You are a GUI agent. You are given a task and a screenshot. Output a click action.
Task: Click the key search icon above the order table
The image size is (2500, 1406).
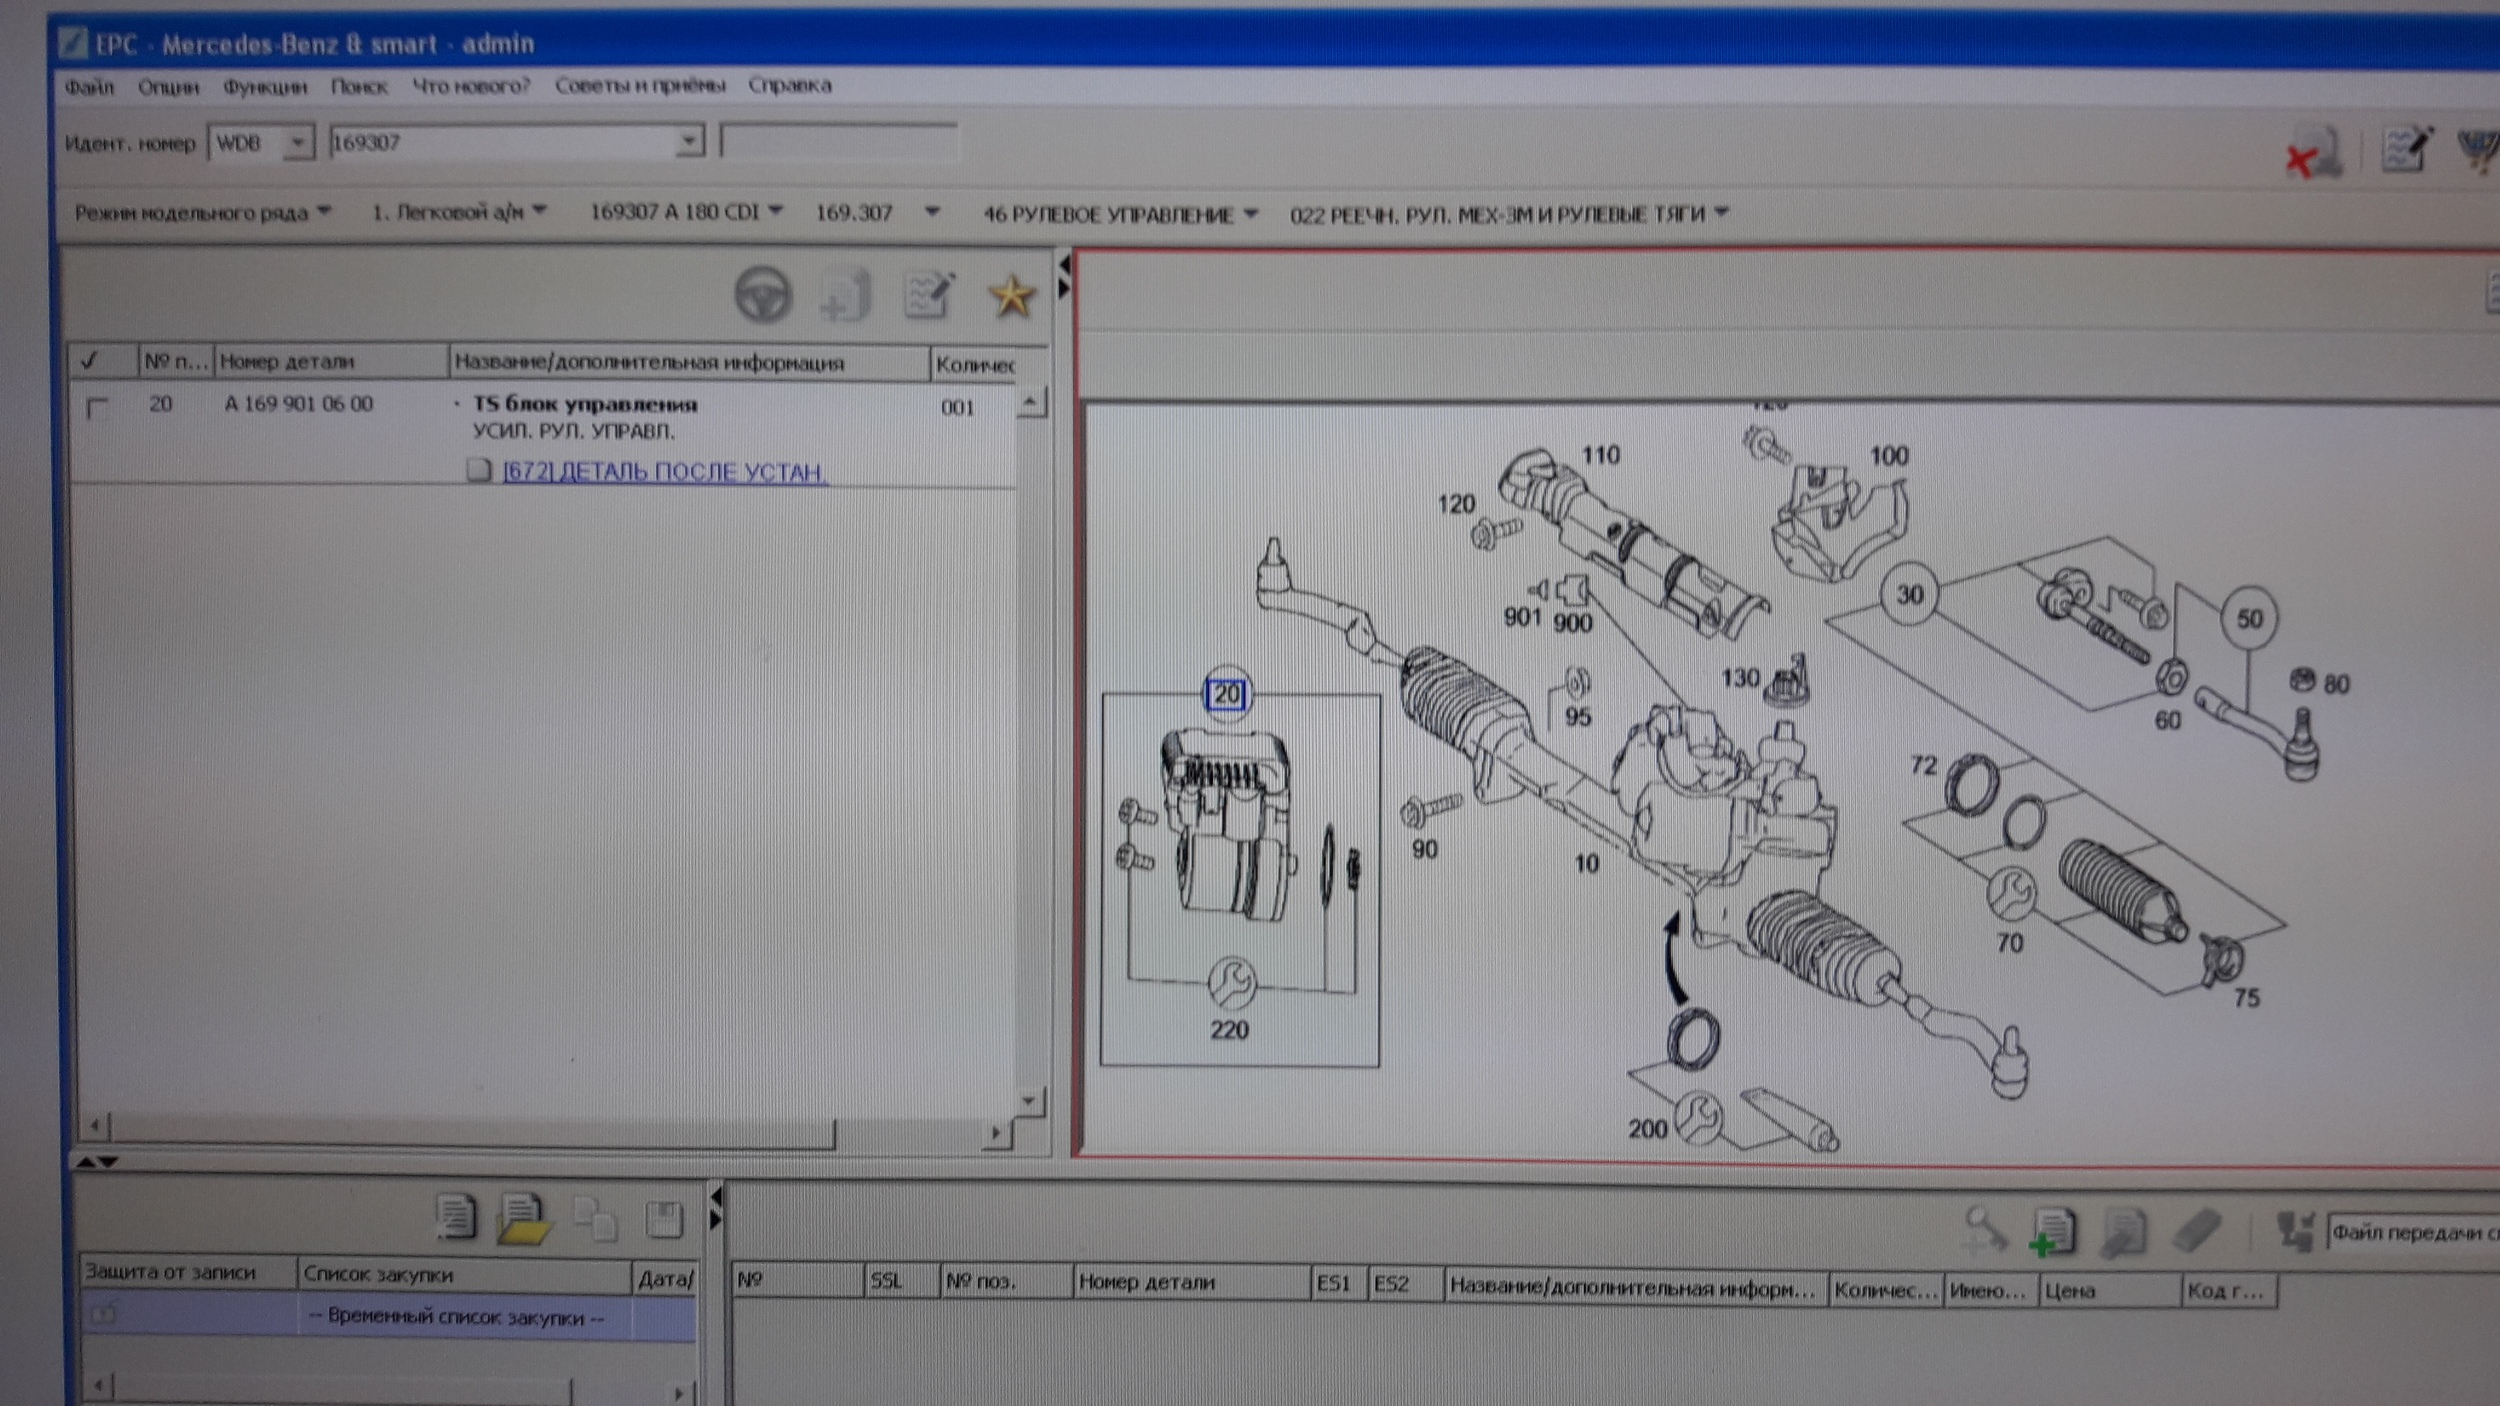[x=1985, y=1229]
